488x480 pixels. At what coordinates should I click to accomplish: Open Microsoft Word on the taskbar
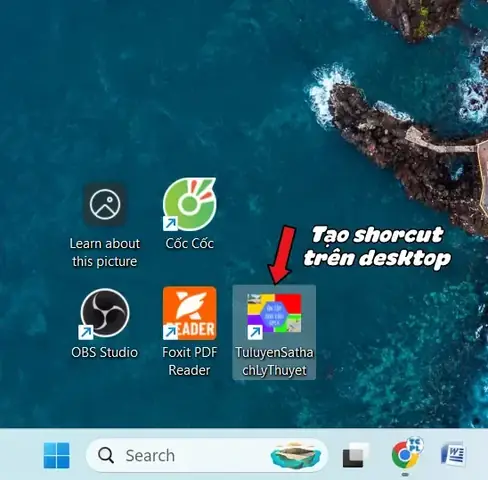(x=453, y=454)
